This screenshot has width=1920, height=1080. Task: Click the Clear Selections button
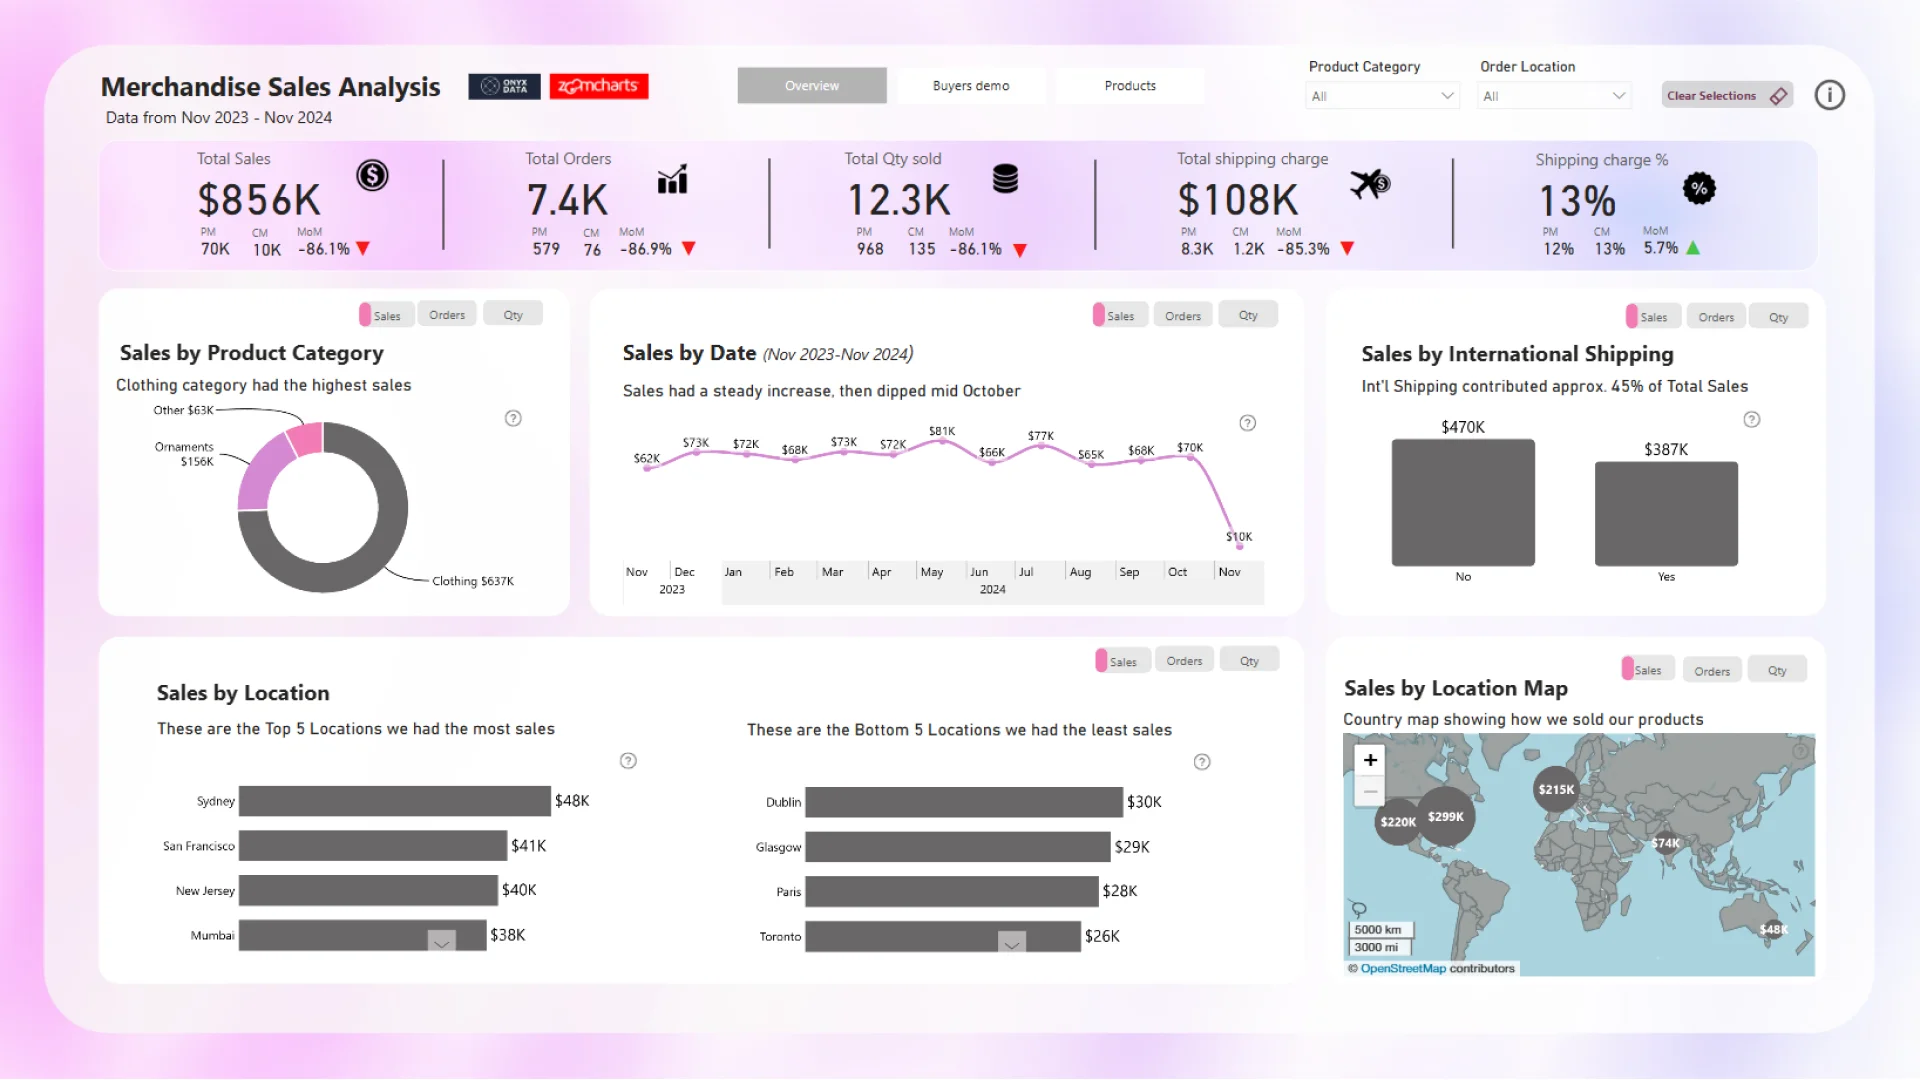click(1727, 95)
